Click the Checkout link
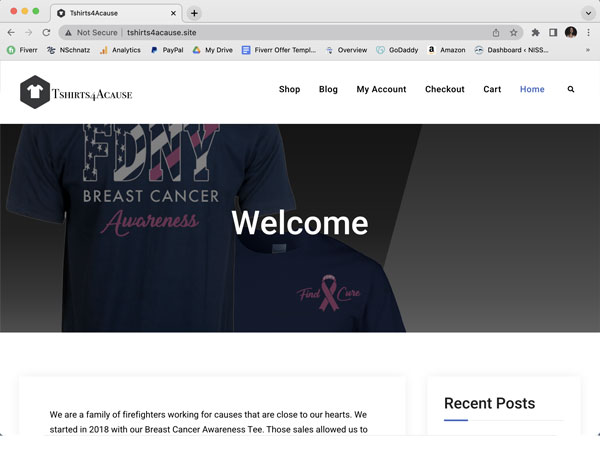Screen dimensions: 600x450 tap(444, 89)
